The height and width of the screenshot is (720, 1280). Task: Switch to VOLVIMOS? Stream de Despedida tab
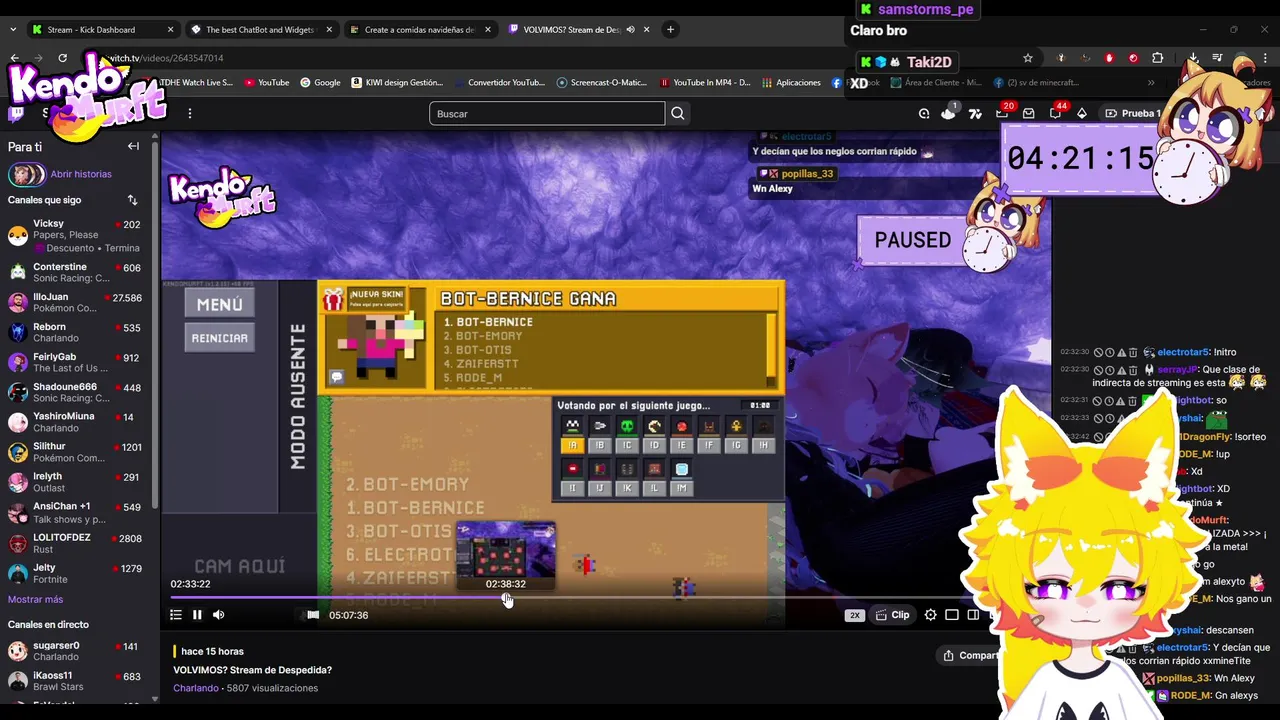(x=578, y=30)
